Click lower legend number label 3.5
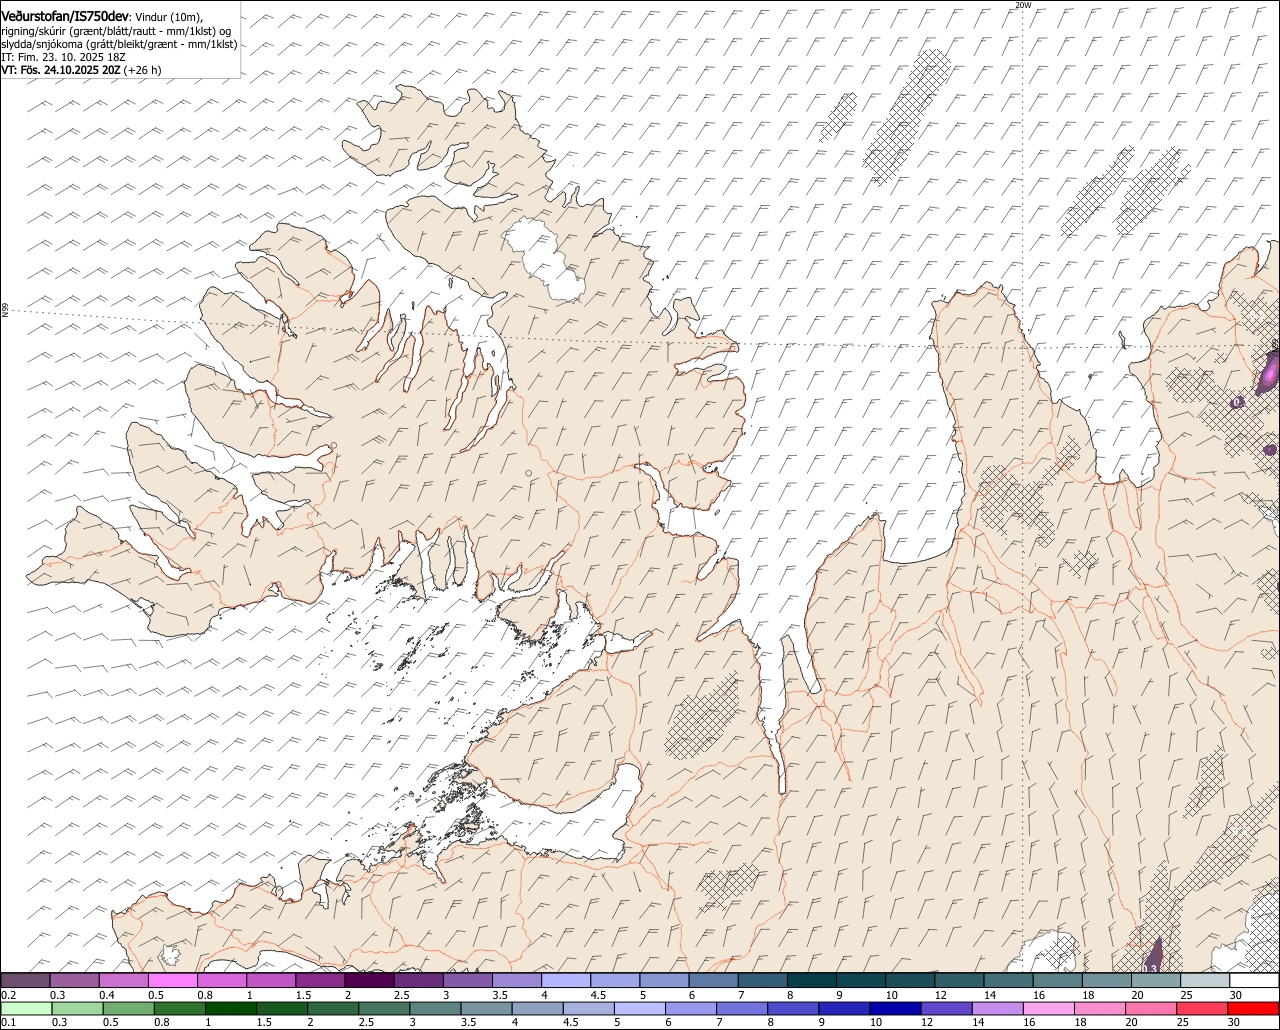Viewport: 1280px width, 1030px height. (x=469, y=1022)
